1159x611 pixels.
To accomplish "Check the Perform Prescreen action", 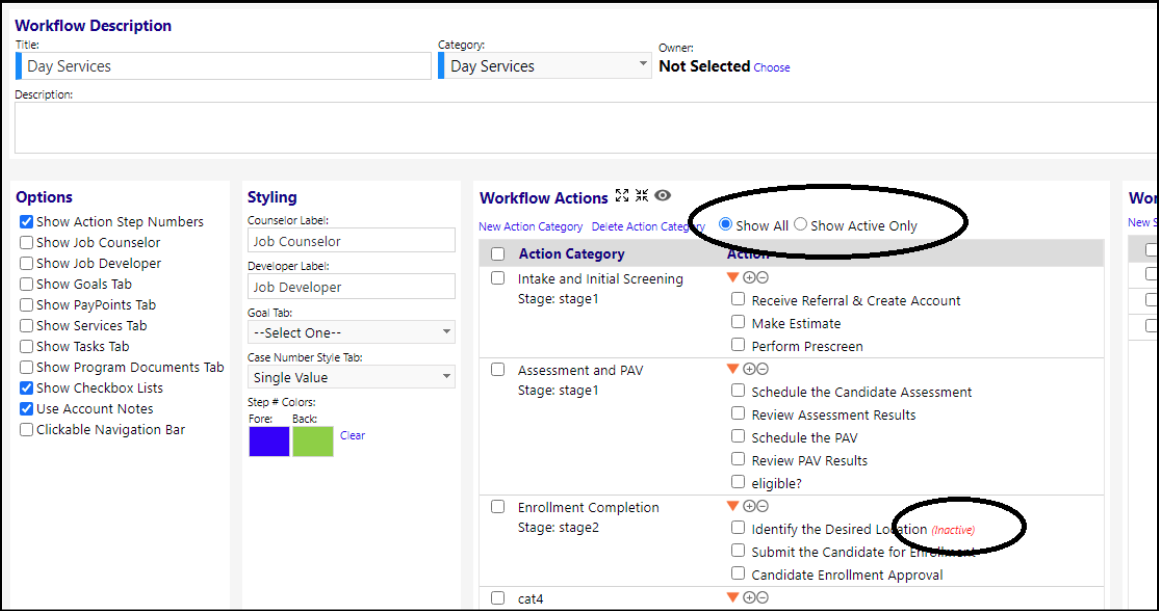I will pyautogui.click(x=738, y=345).
